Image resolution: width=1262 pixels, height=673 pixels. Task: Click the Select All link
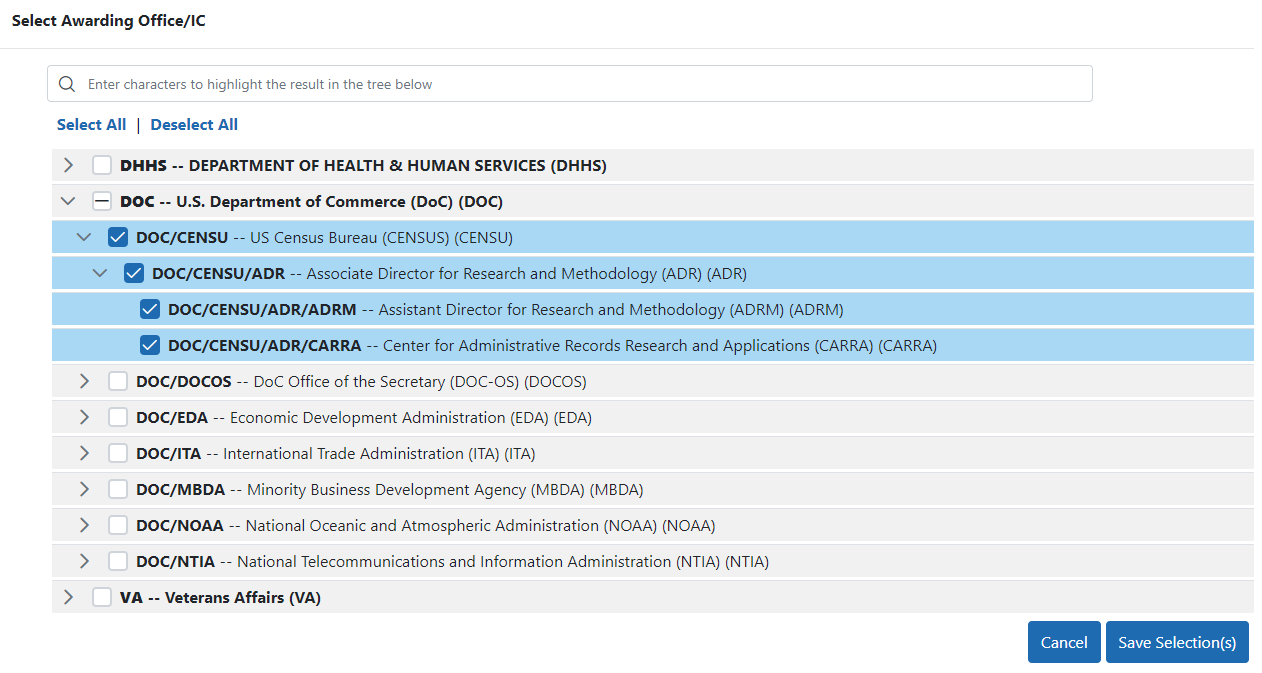coord(91,125)
